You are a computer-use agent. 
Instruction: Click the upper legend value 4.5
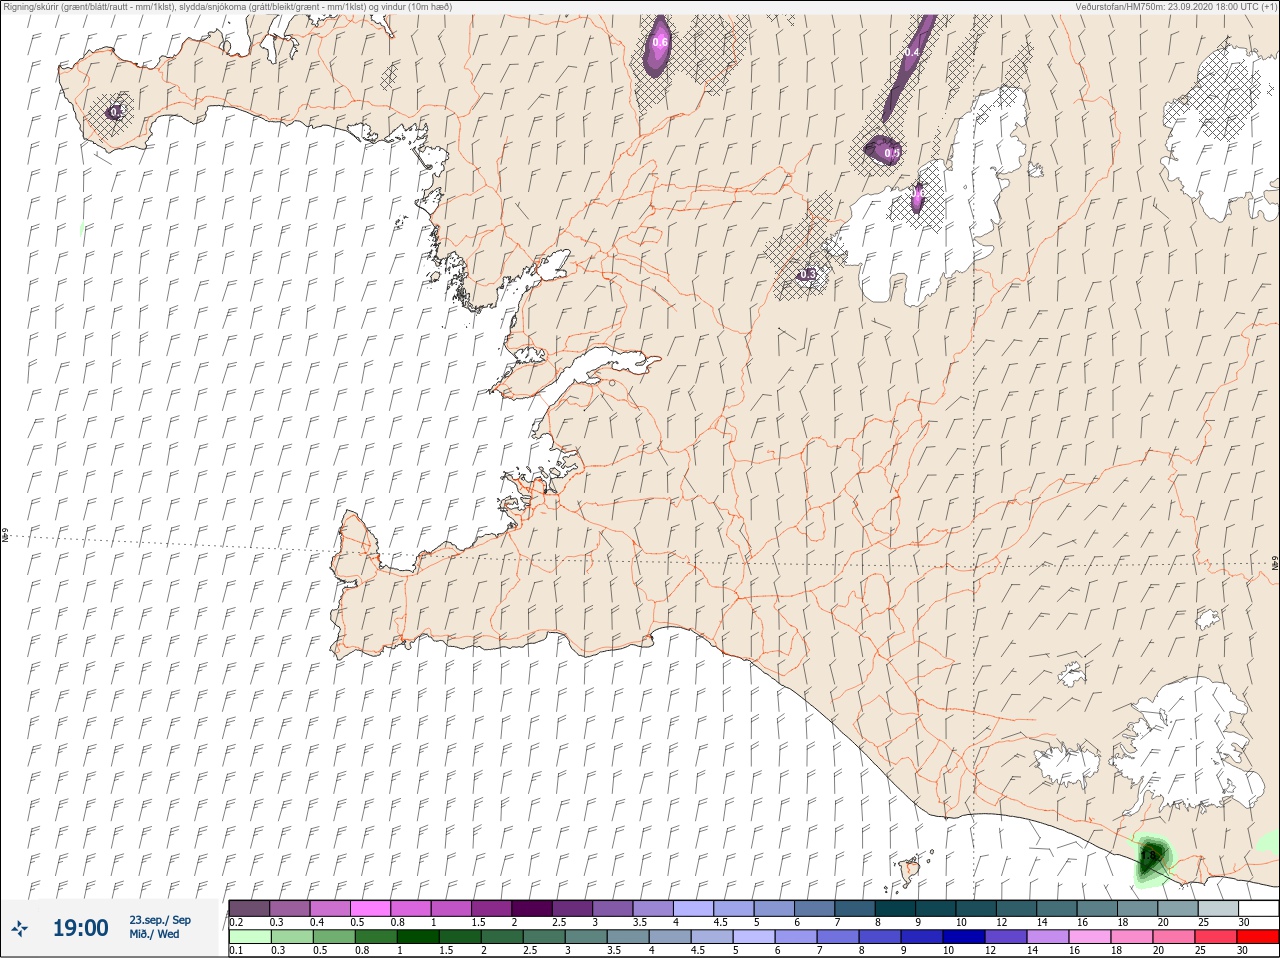point(720,922)
